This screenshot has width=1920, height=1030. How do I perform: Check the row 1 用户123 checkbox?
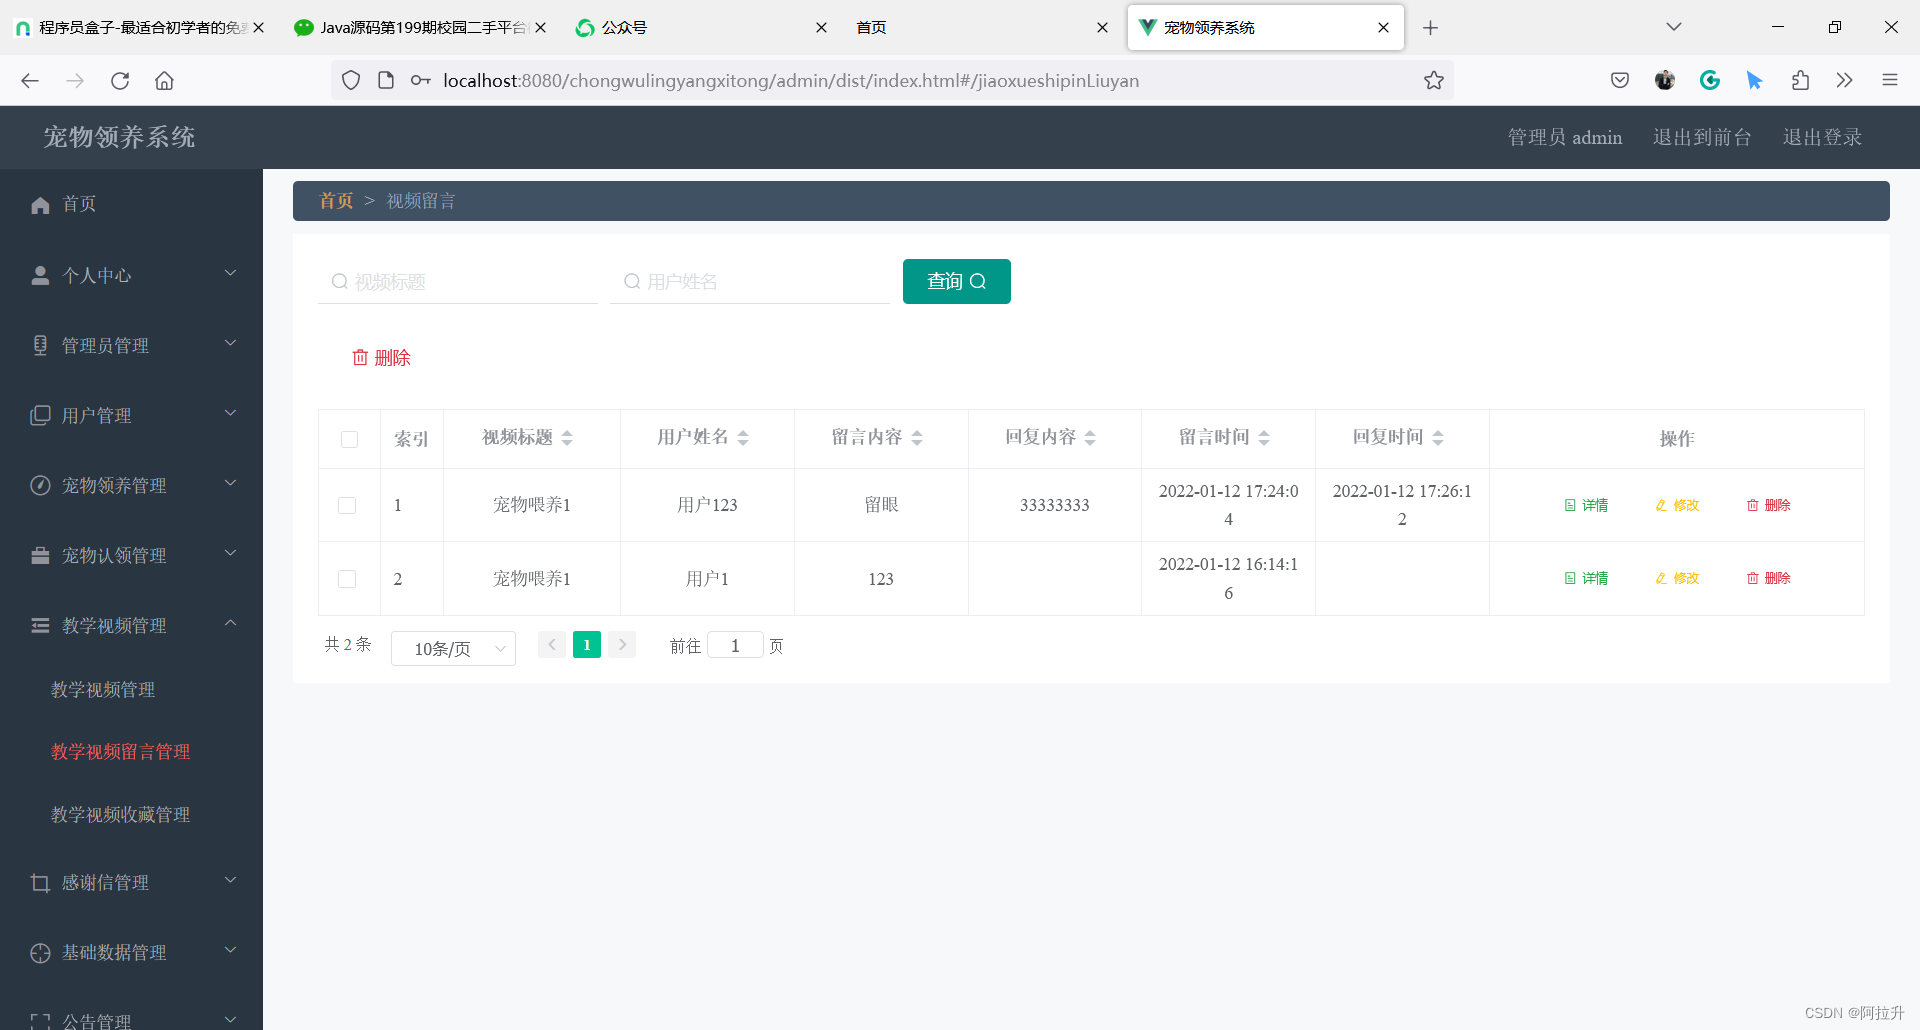pos(347,505)
